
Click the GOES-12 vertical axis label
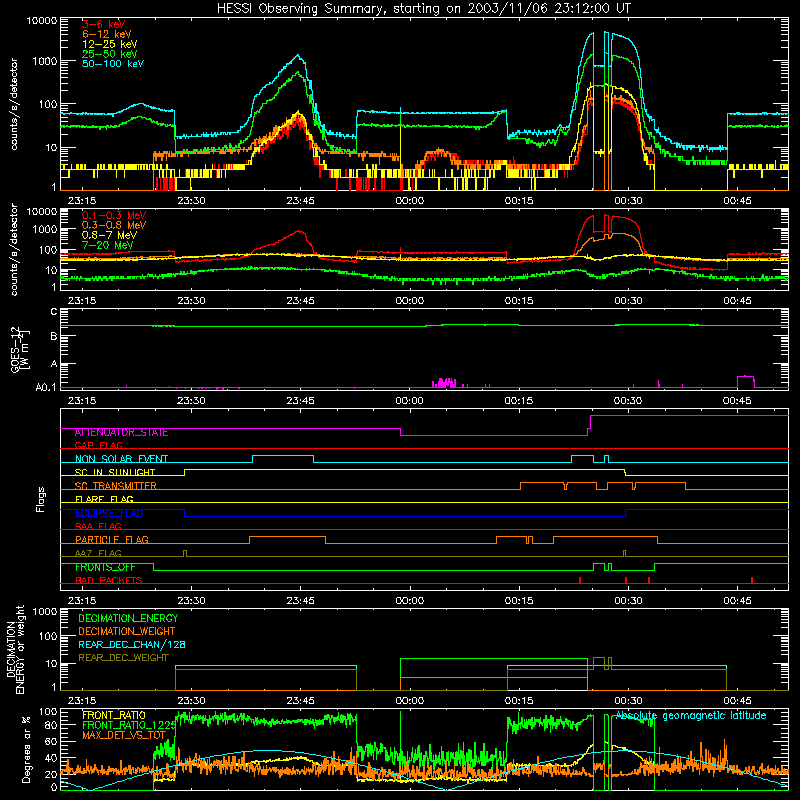pyautogui.click(x=19, y=349)
